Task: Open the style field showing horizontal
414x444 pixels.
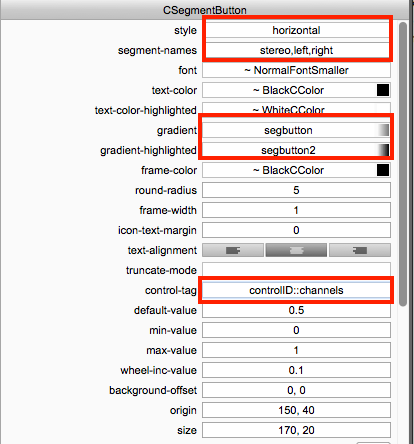Action: (x=296, y=30)
